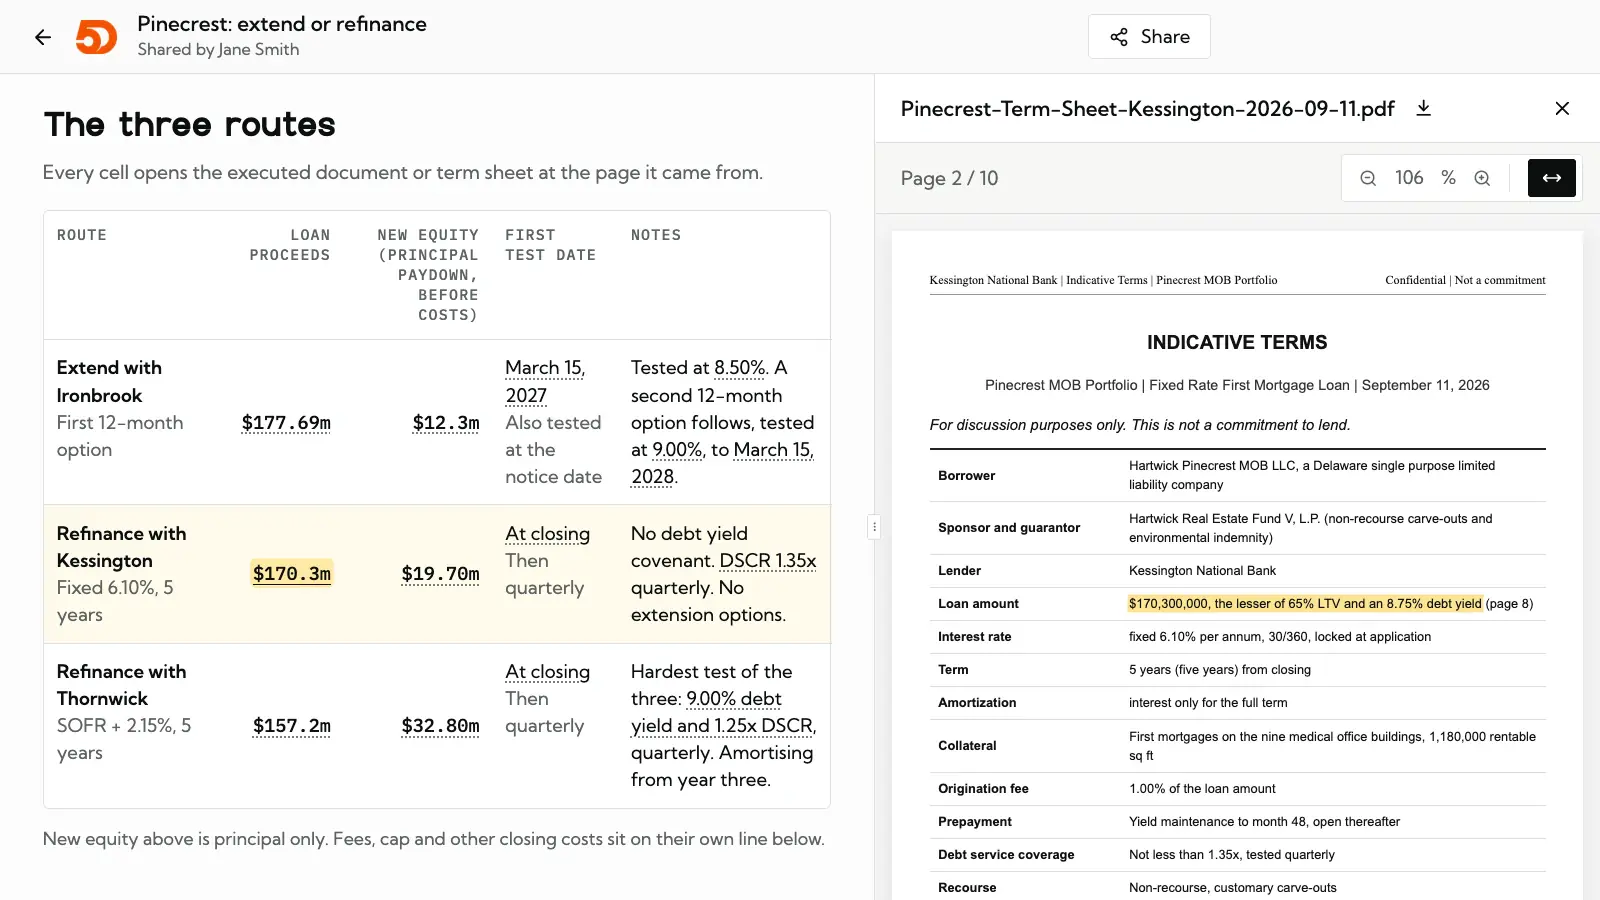Screen dimensions: 1600x900
Task: Click the INDICATIVE TERMS heading in PDF
Action: [x=1237, y=342]
